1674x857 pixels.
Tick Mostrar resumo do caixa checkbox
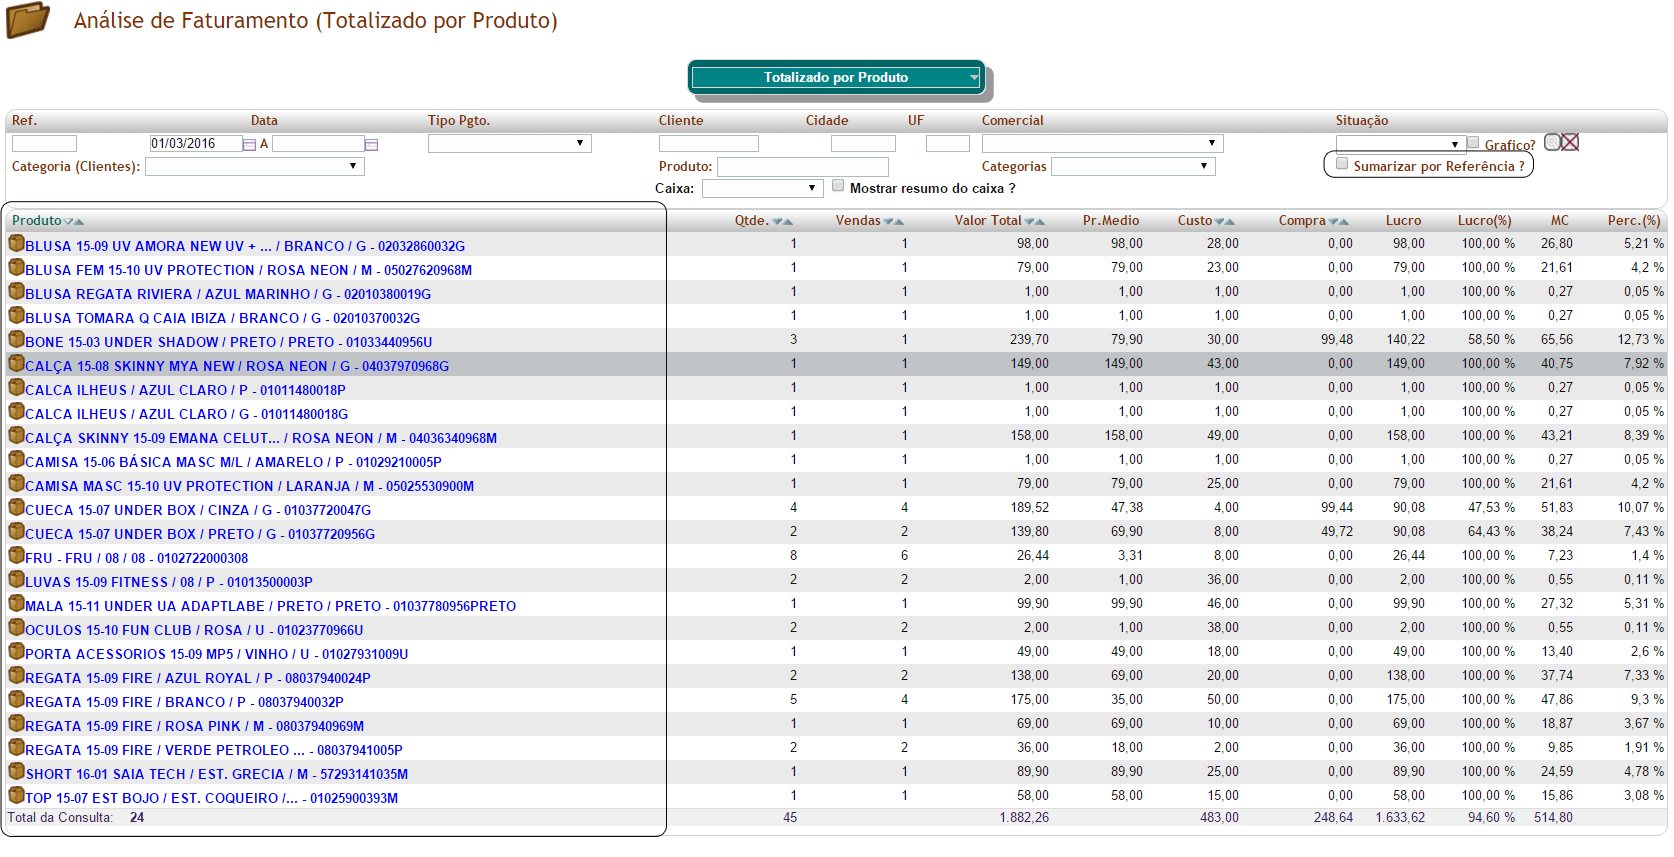[838, 186]
